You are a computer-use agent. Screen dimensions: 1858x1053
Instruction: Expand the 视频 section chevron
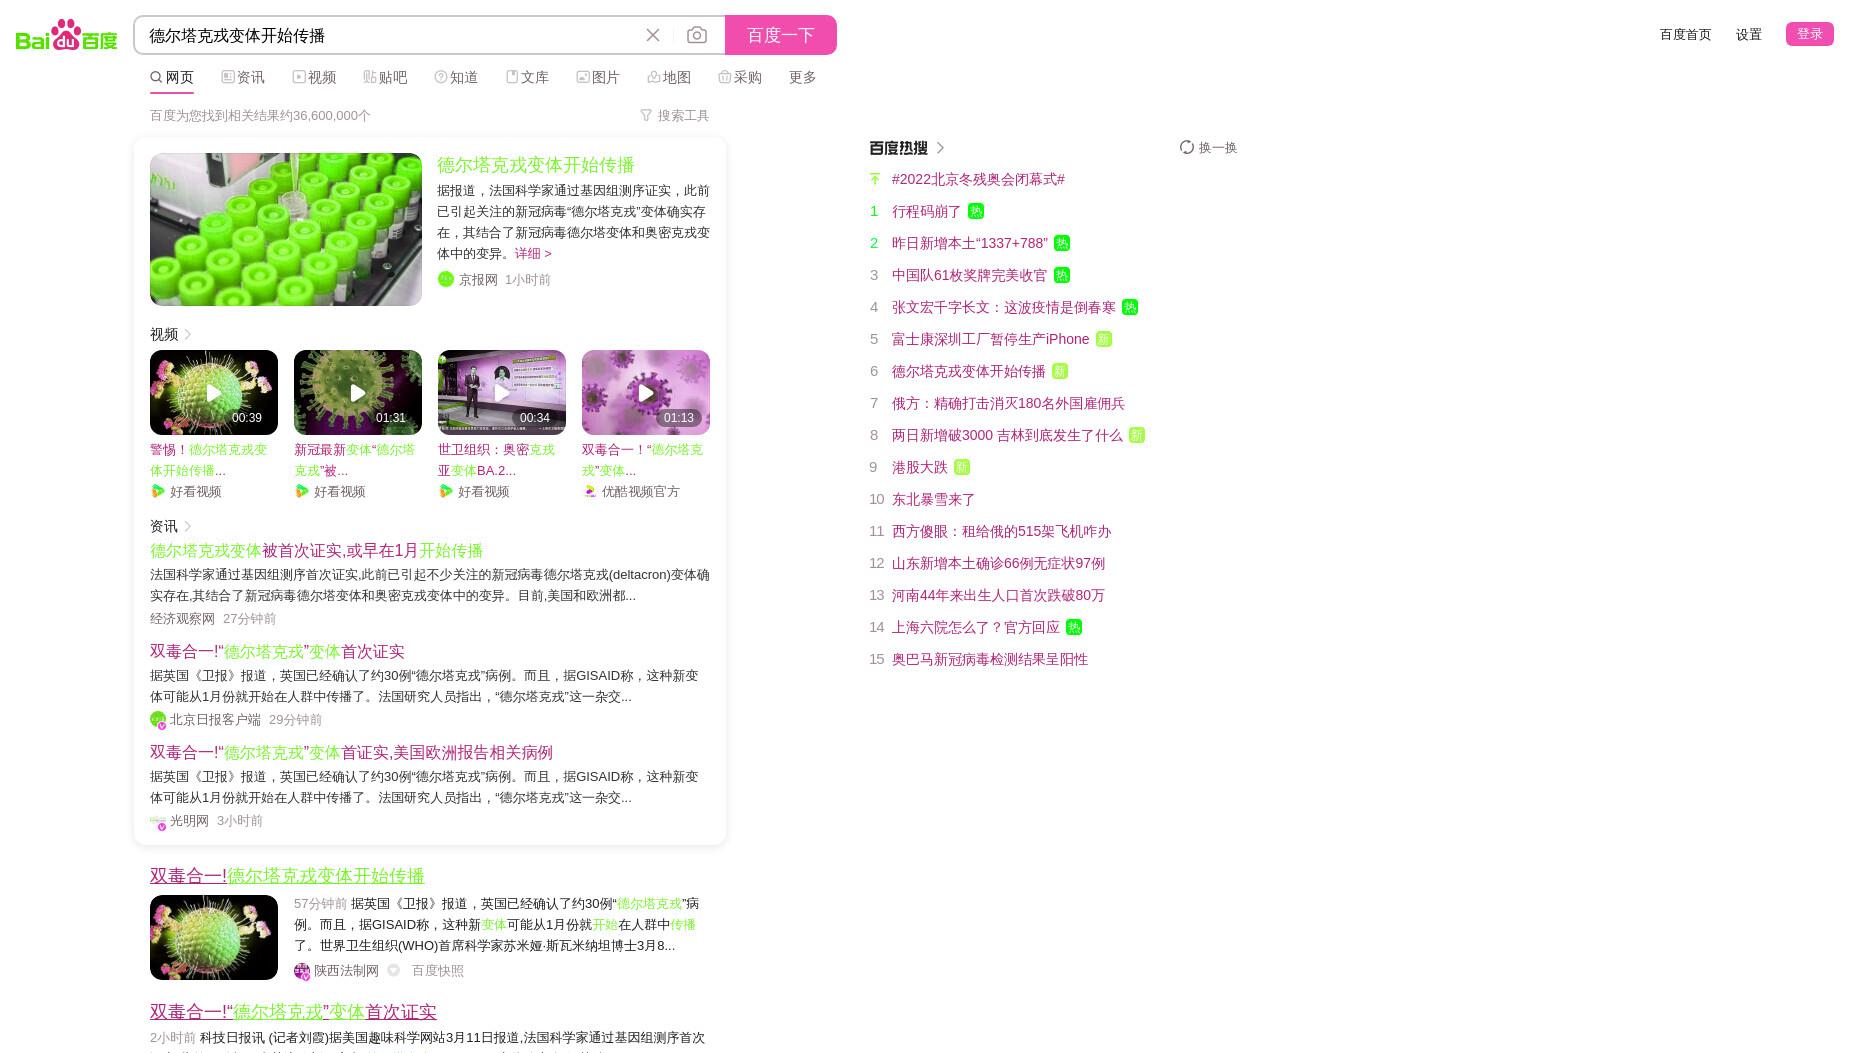[187, 334]
